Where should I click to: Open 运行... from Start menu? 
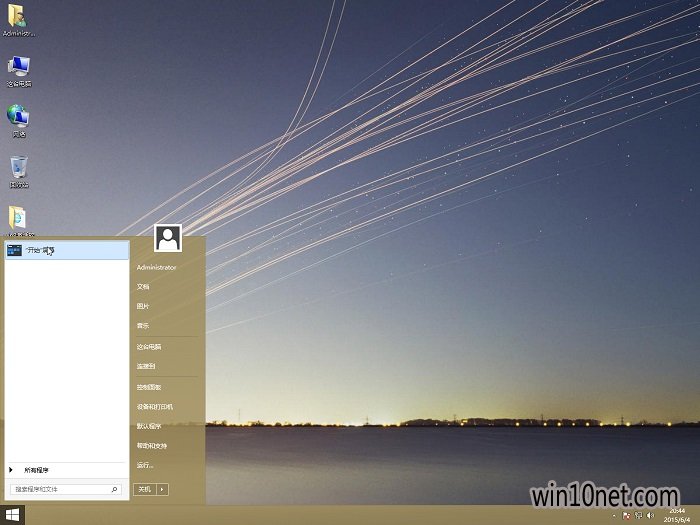[145, 465]
